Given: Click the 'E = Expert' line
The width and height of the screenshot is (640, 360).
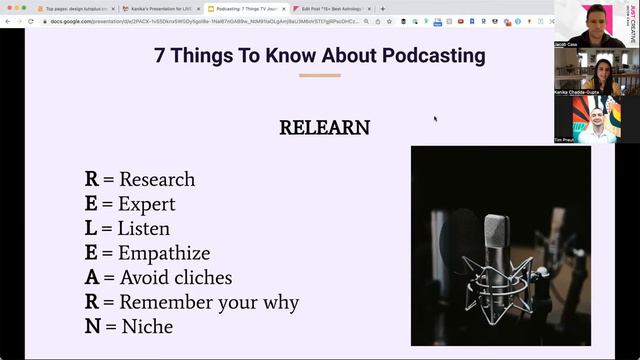Looking at the screenshot, I should 130,204.
